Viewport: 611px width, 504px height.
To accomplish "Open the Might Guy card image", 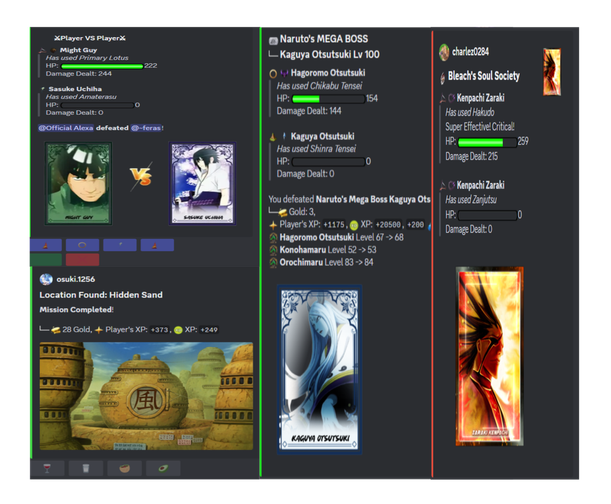I will point(79,183).
